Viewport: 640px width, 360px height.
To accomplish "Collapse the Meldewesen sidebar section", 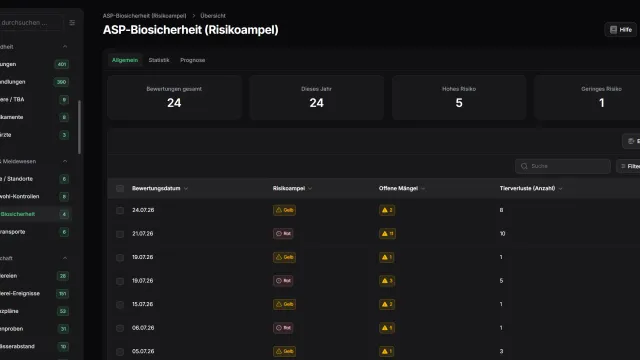I will click(x=65, y=161).
